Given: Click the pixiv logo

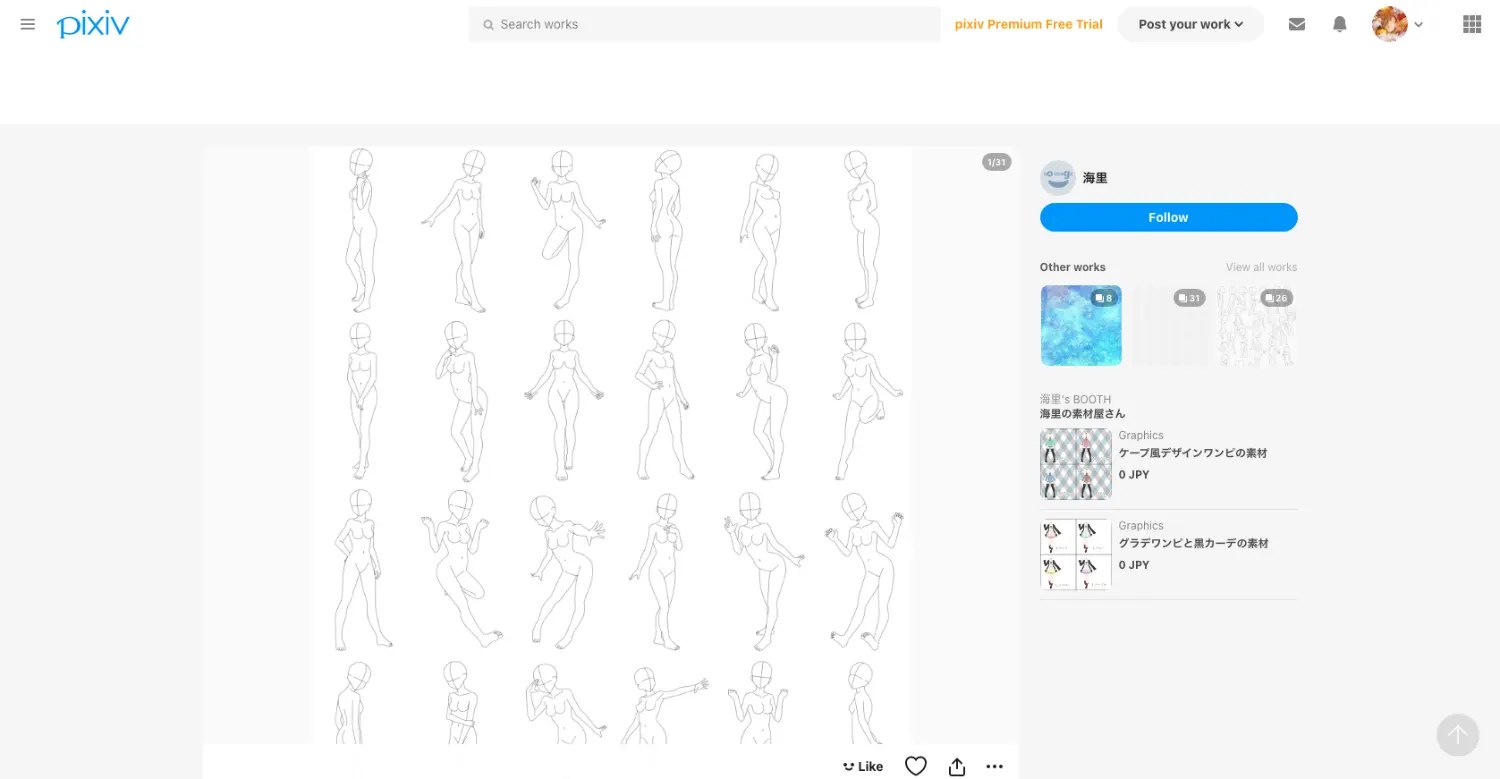Looking at the screenshot, I should tap(93, 24).
